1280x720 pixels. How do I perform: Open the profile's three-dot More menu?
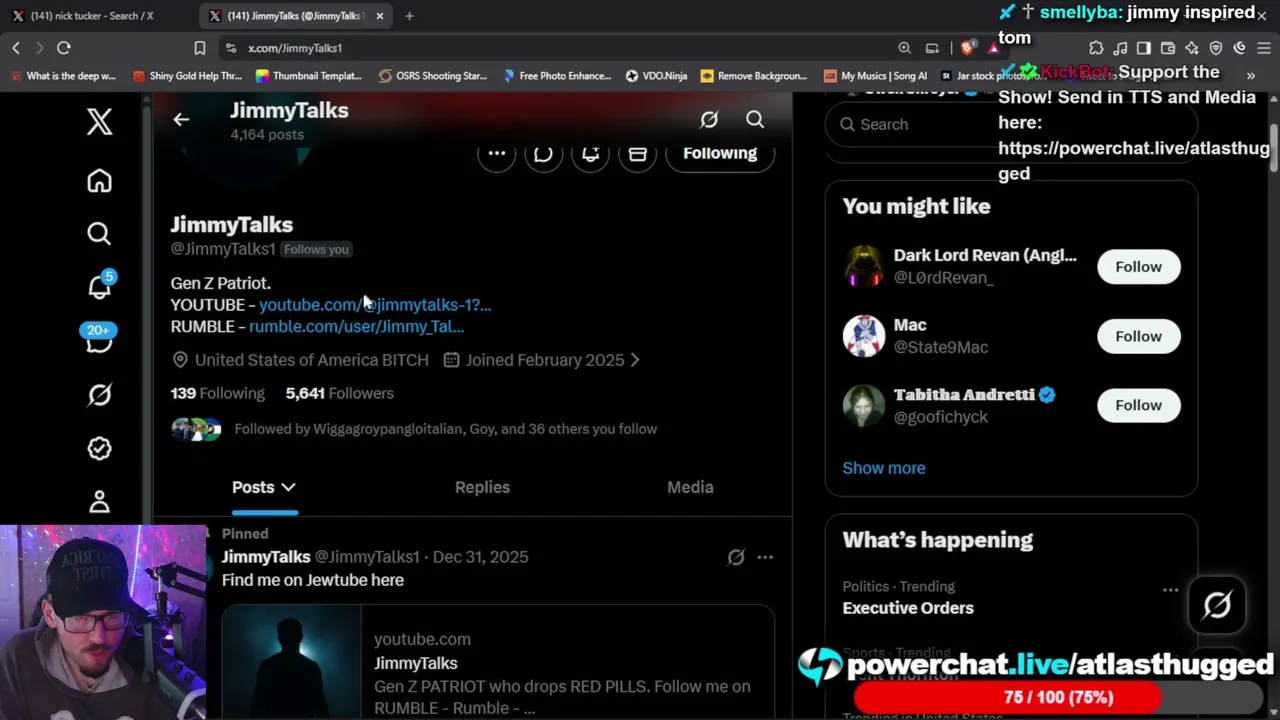[x=497, y=153]
